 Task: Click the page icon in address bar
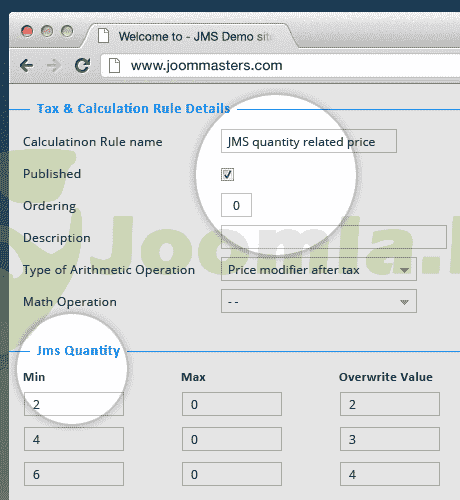114,65
